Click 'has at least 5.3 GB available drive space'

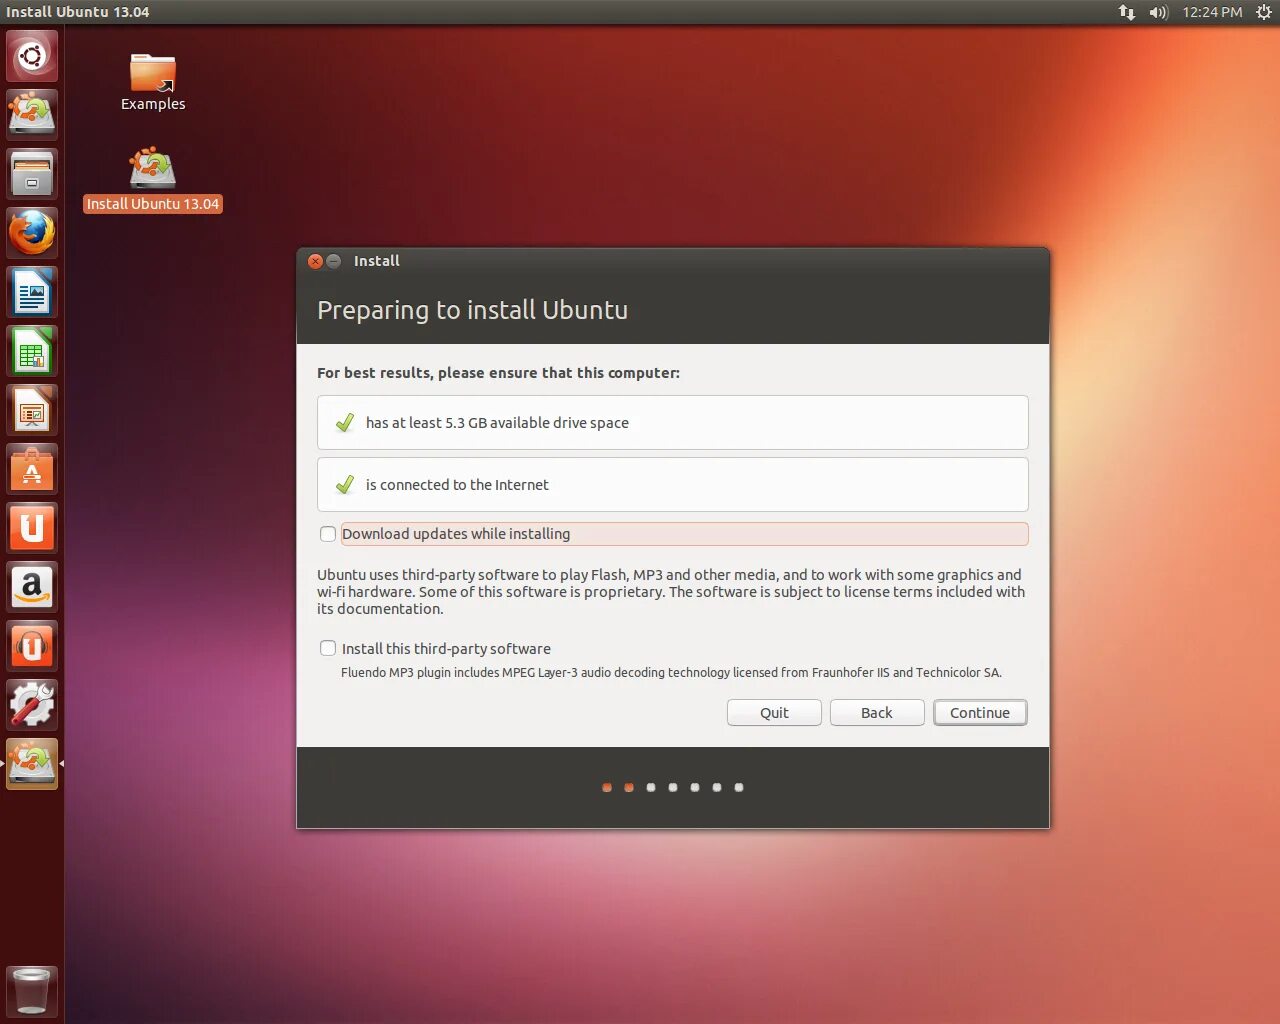pos(497,423)
